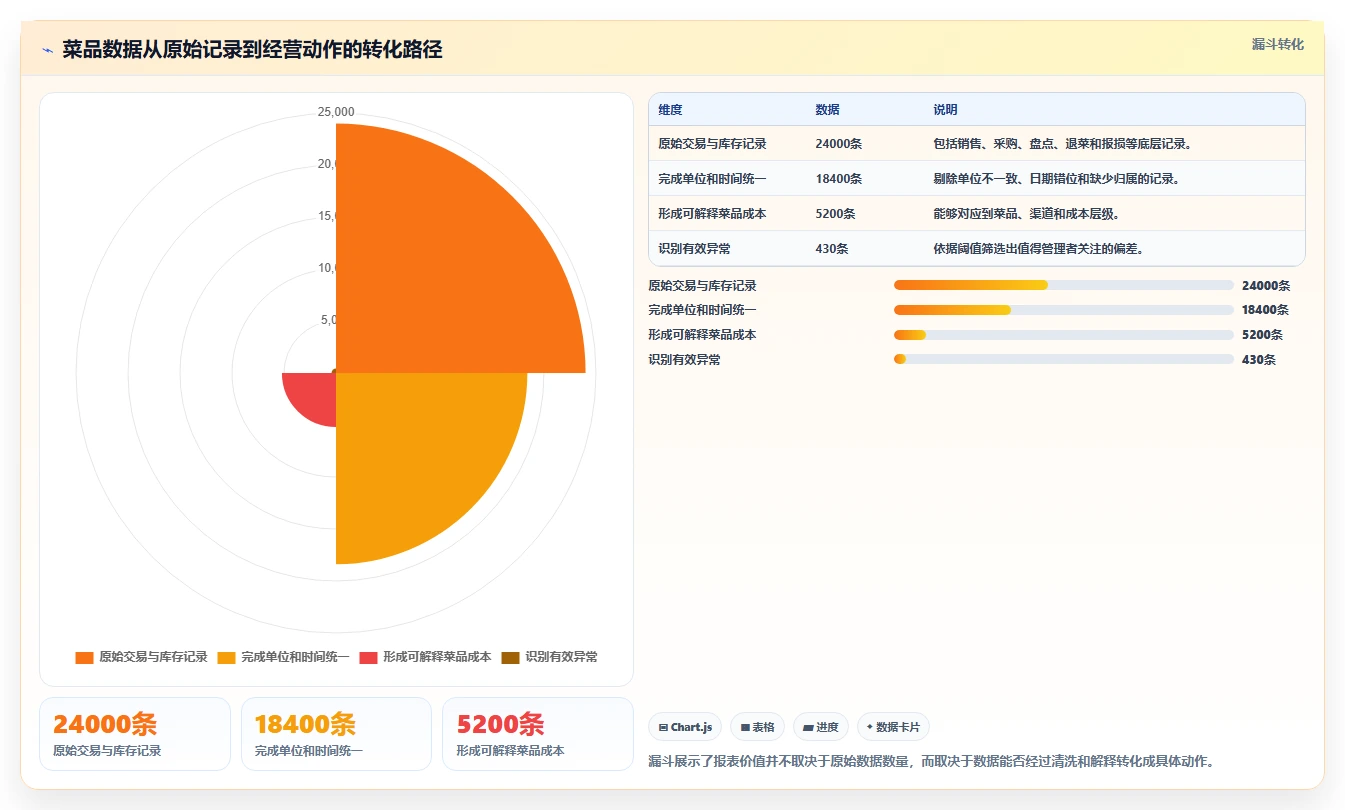
Task: Open the 18400条 data card
Action: click(336, 734)
